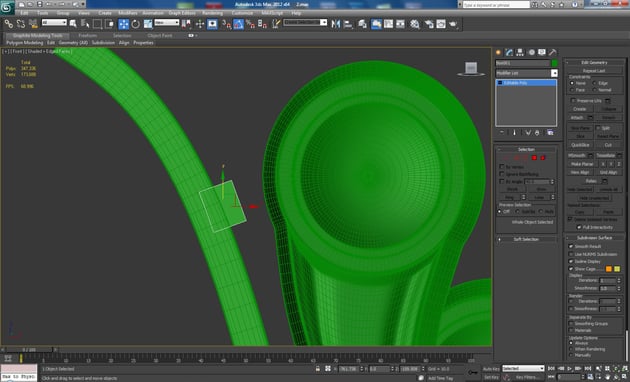Open the reference coordinate system dropdown
The image size is (630, 382).
click(x=167, y=22)
